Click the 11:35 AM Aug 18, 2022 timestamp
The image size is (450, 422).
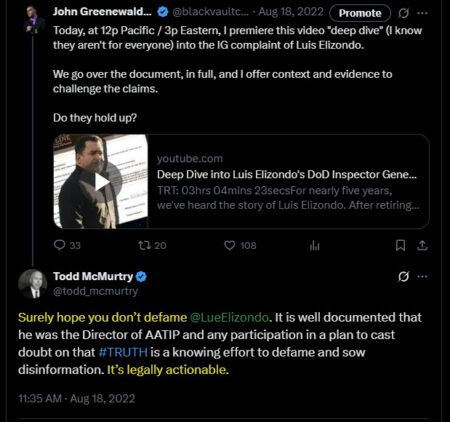(77, 399)
